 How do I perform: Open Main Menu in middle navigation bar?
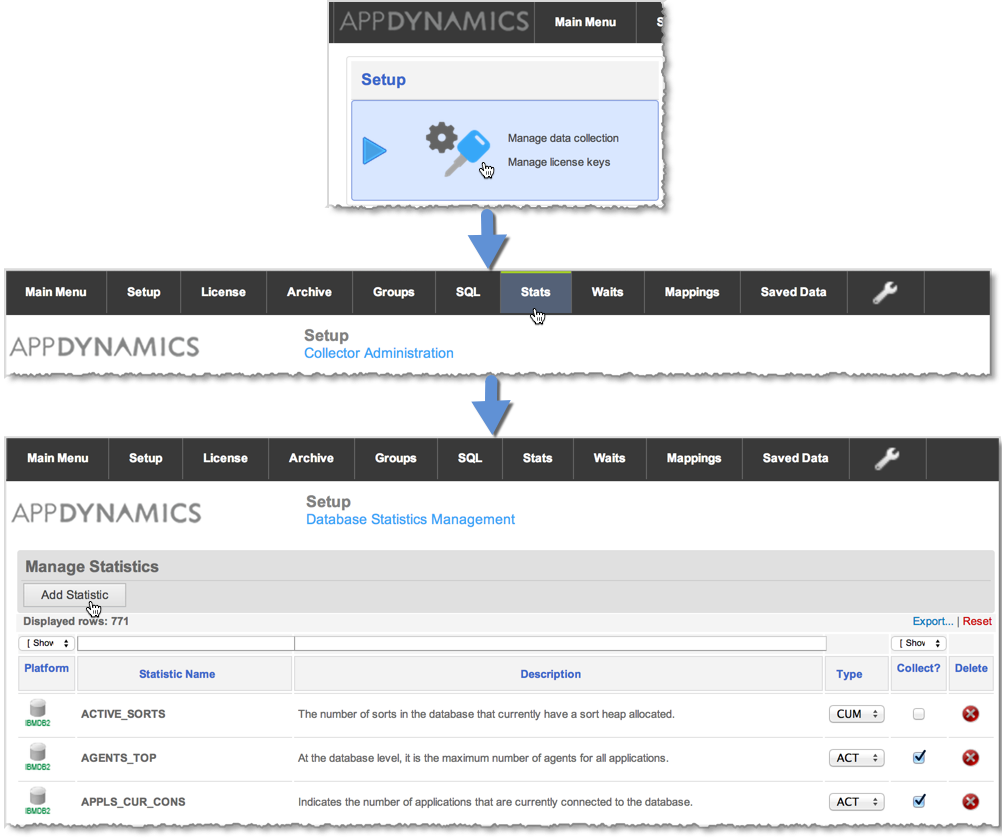click(56, 292)
